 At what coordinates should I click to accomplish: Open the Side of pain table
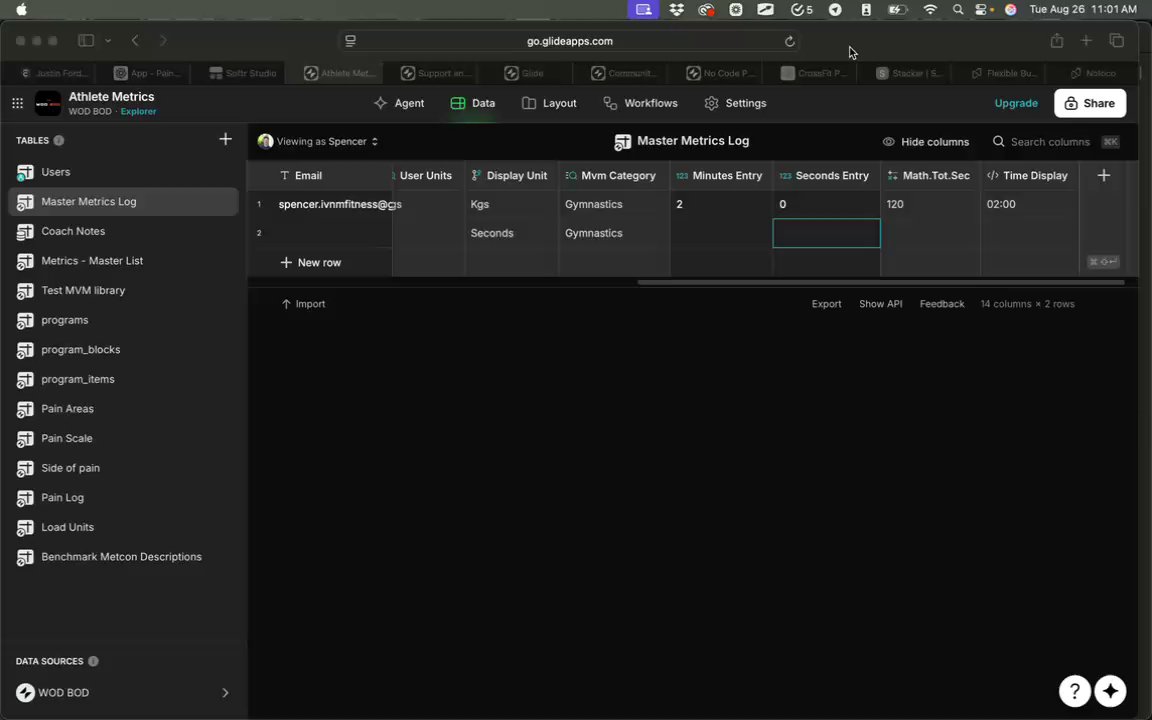point(123,468)
